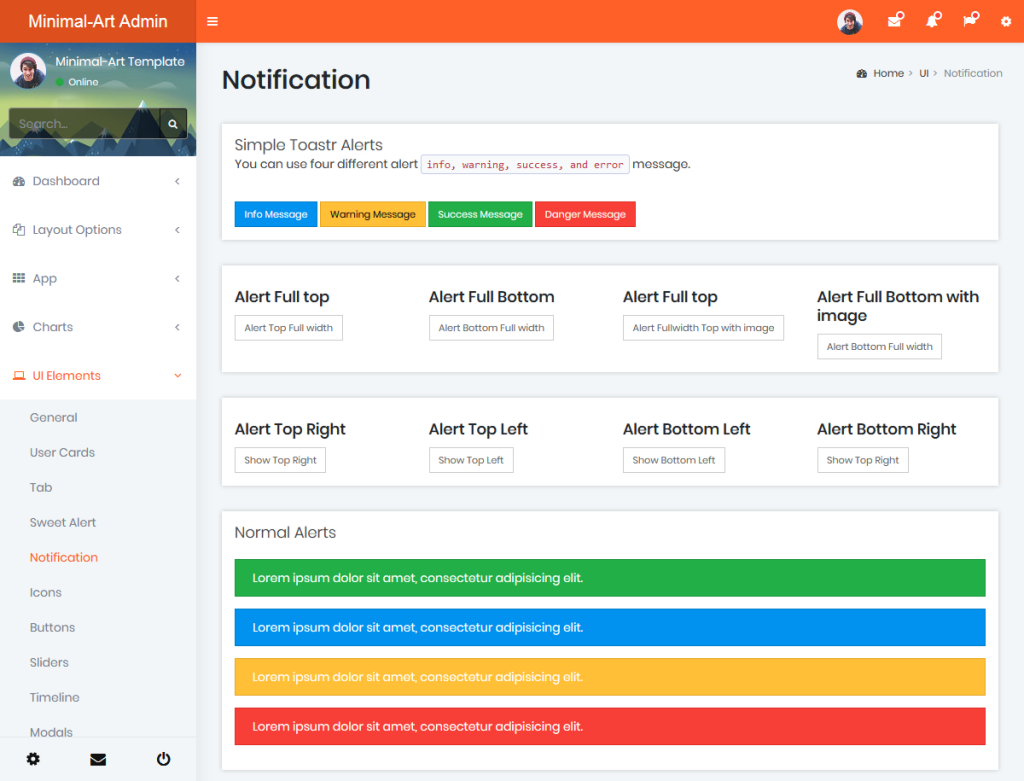Go to UI breadcrumb link
The width and height of the screenshot is (1024, 781).
coord(923,74)
